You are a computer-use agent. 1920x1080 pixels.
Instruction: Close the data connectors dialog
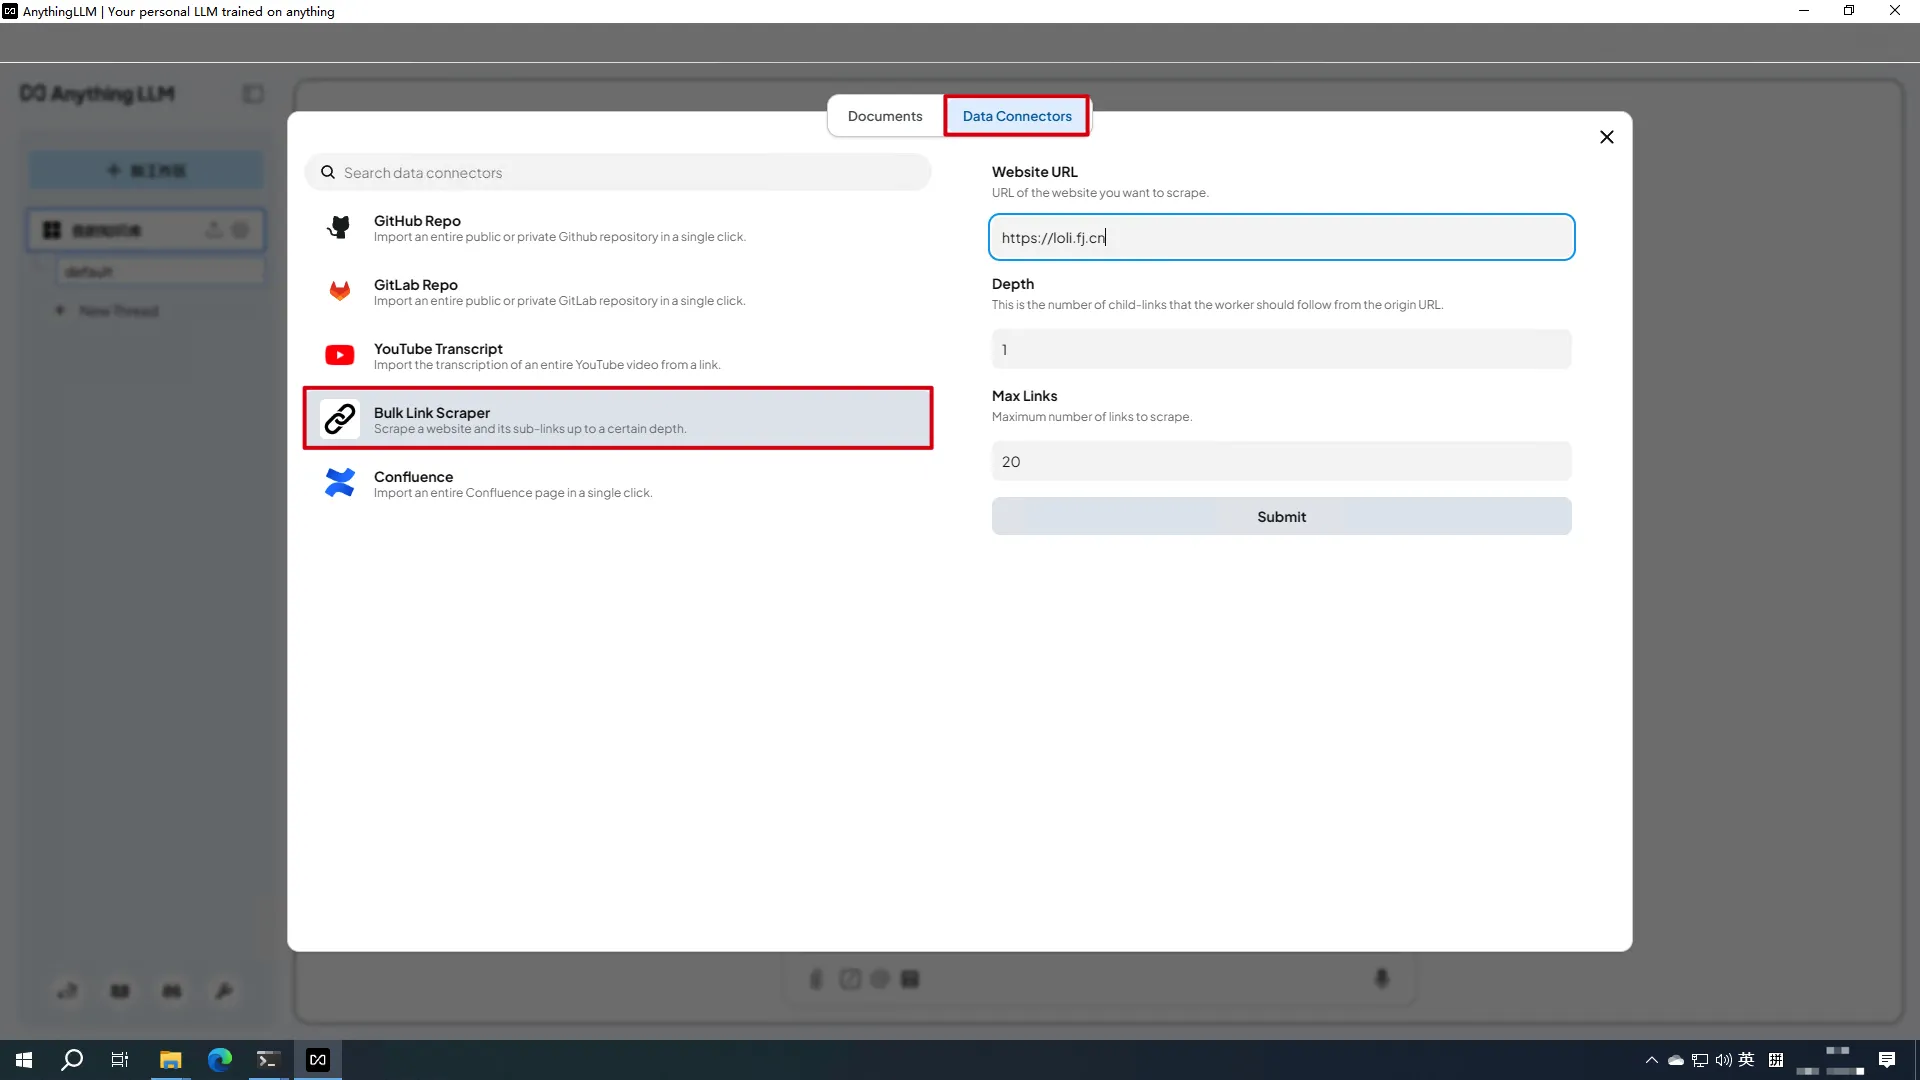coord(1606,137)
